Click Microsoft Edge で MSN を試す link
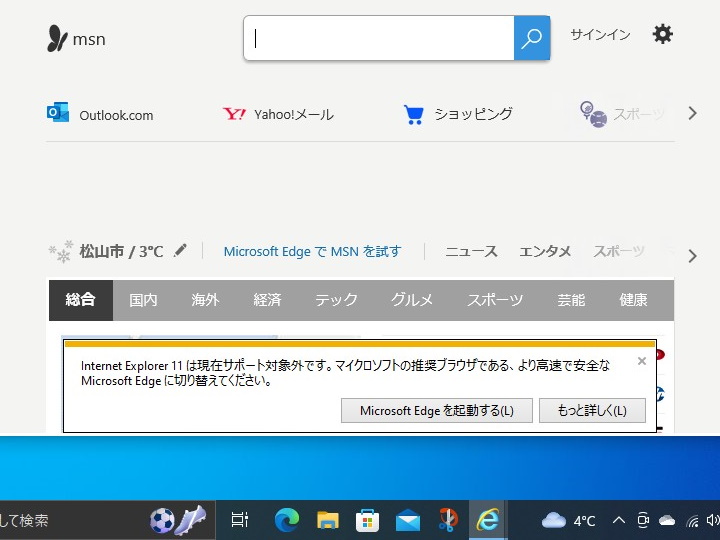Image resolution: width=720 pixels, height=540 pixels. coord(312,252)
